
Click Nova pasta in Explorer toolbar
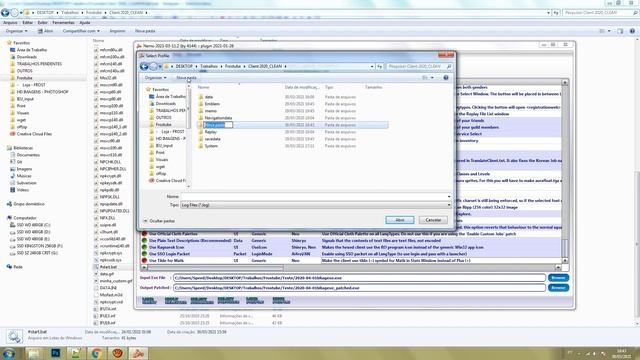pos(145,31)
